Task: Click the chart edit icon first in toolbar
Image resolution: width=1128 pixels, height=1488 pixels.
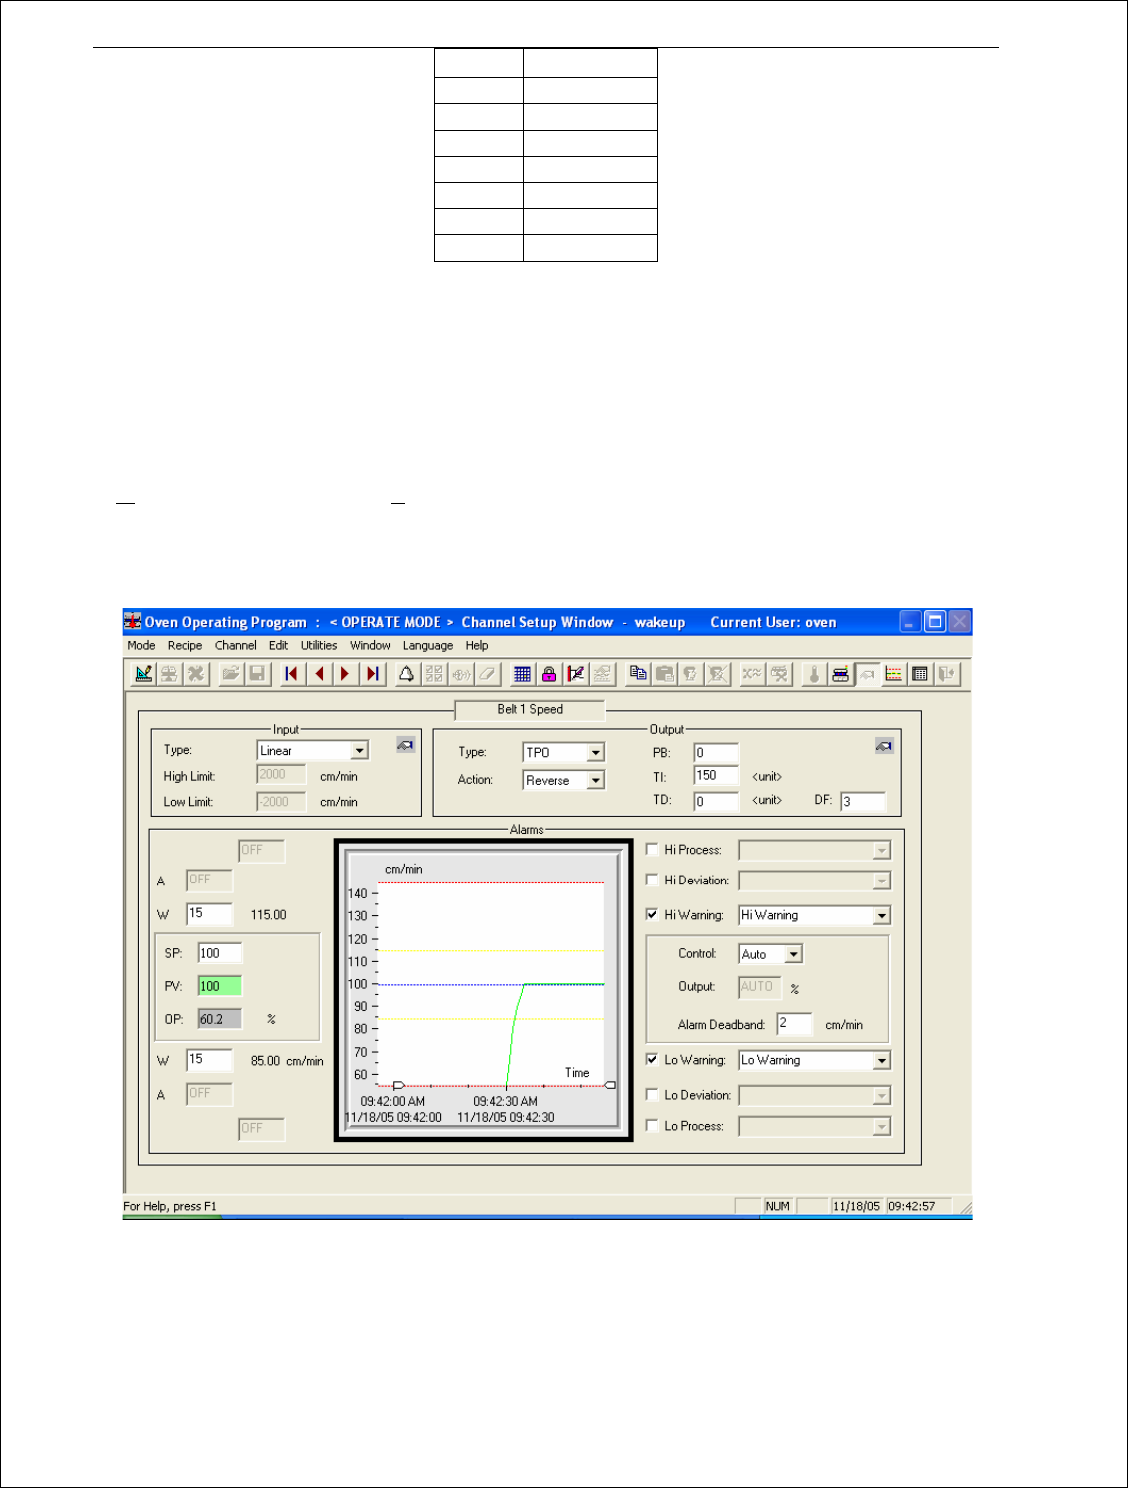Action: click(144, 674)
